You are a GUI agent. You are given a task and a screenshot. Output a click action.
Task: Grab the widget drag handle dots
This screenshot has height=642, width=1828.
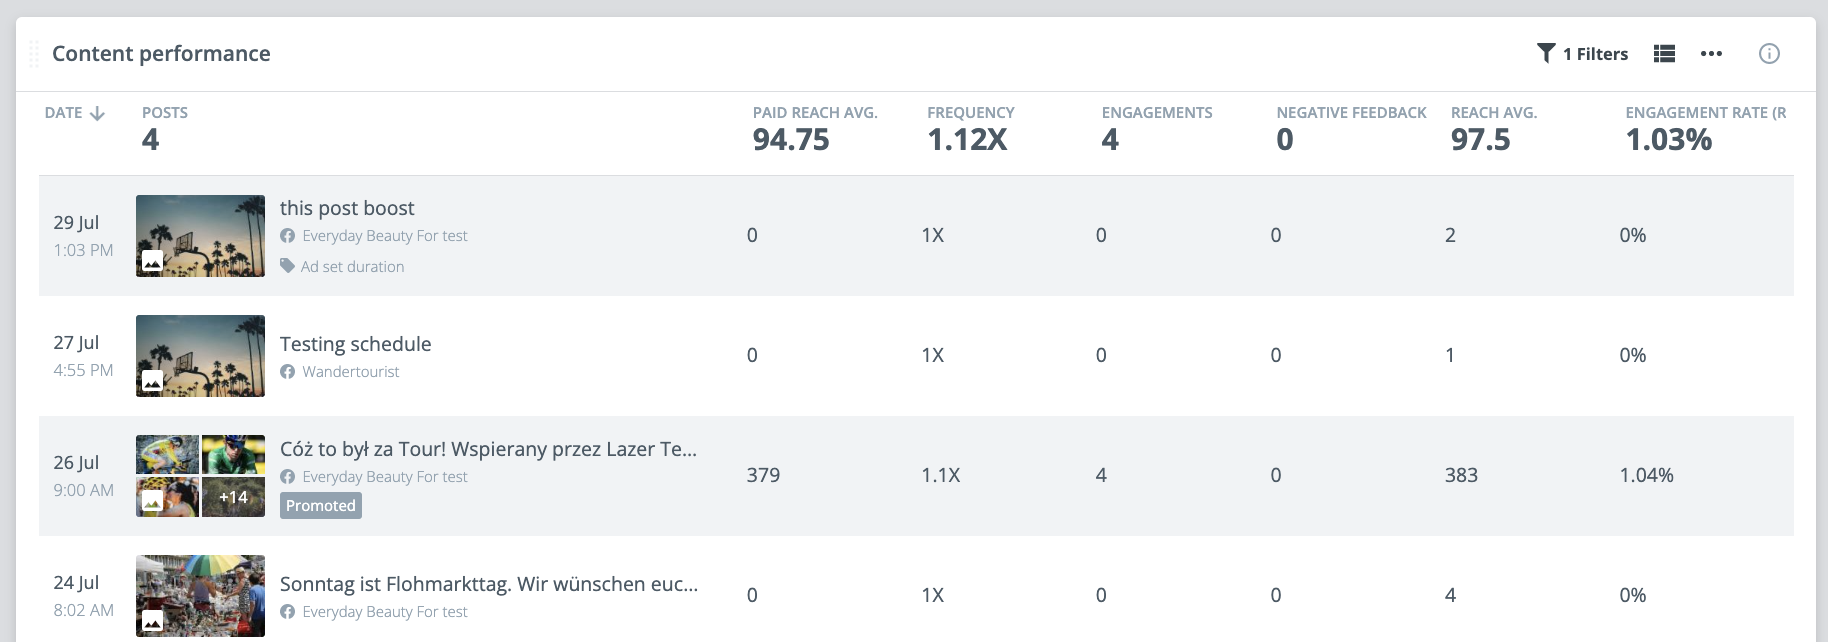pos(34,54)
